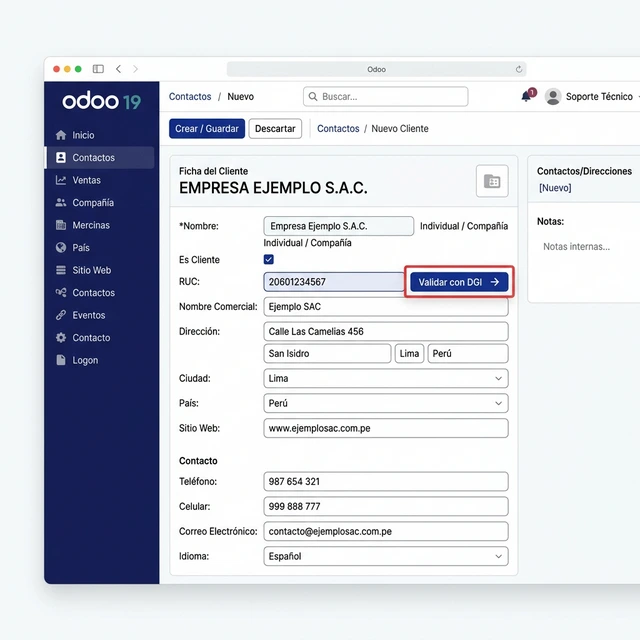Expand the Idioma dropdown showing Español

[386, 556]
